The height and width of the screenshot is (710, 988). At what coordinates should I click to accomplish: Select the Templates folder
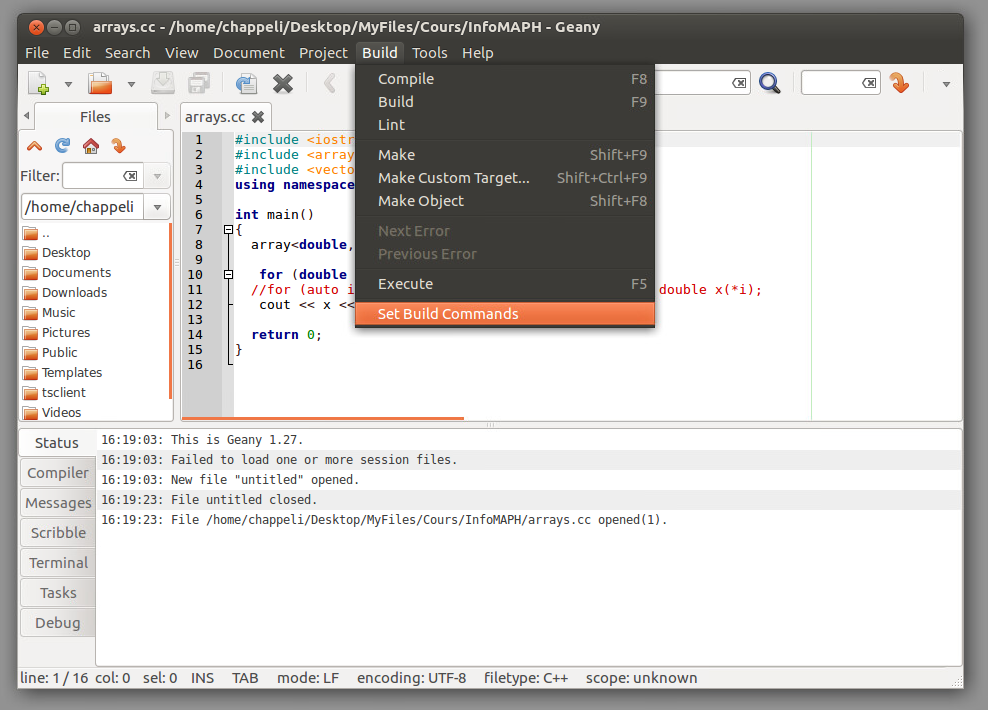pos(96,373)
